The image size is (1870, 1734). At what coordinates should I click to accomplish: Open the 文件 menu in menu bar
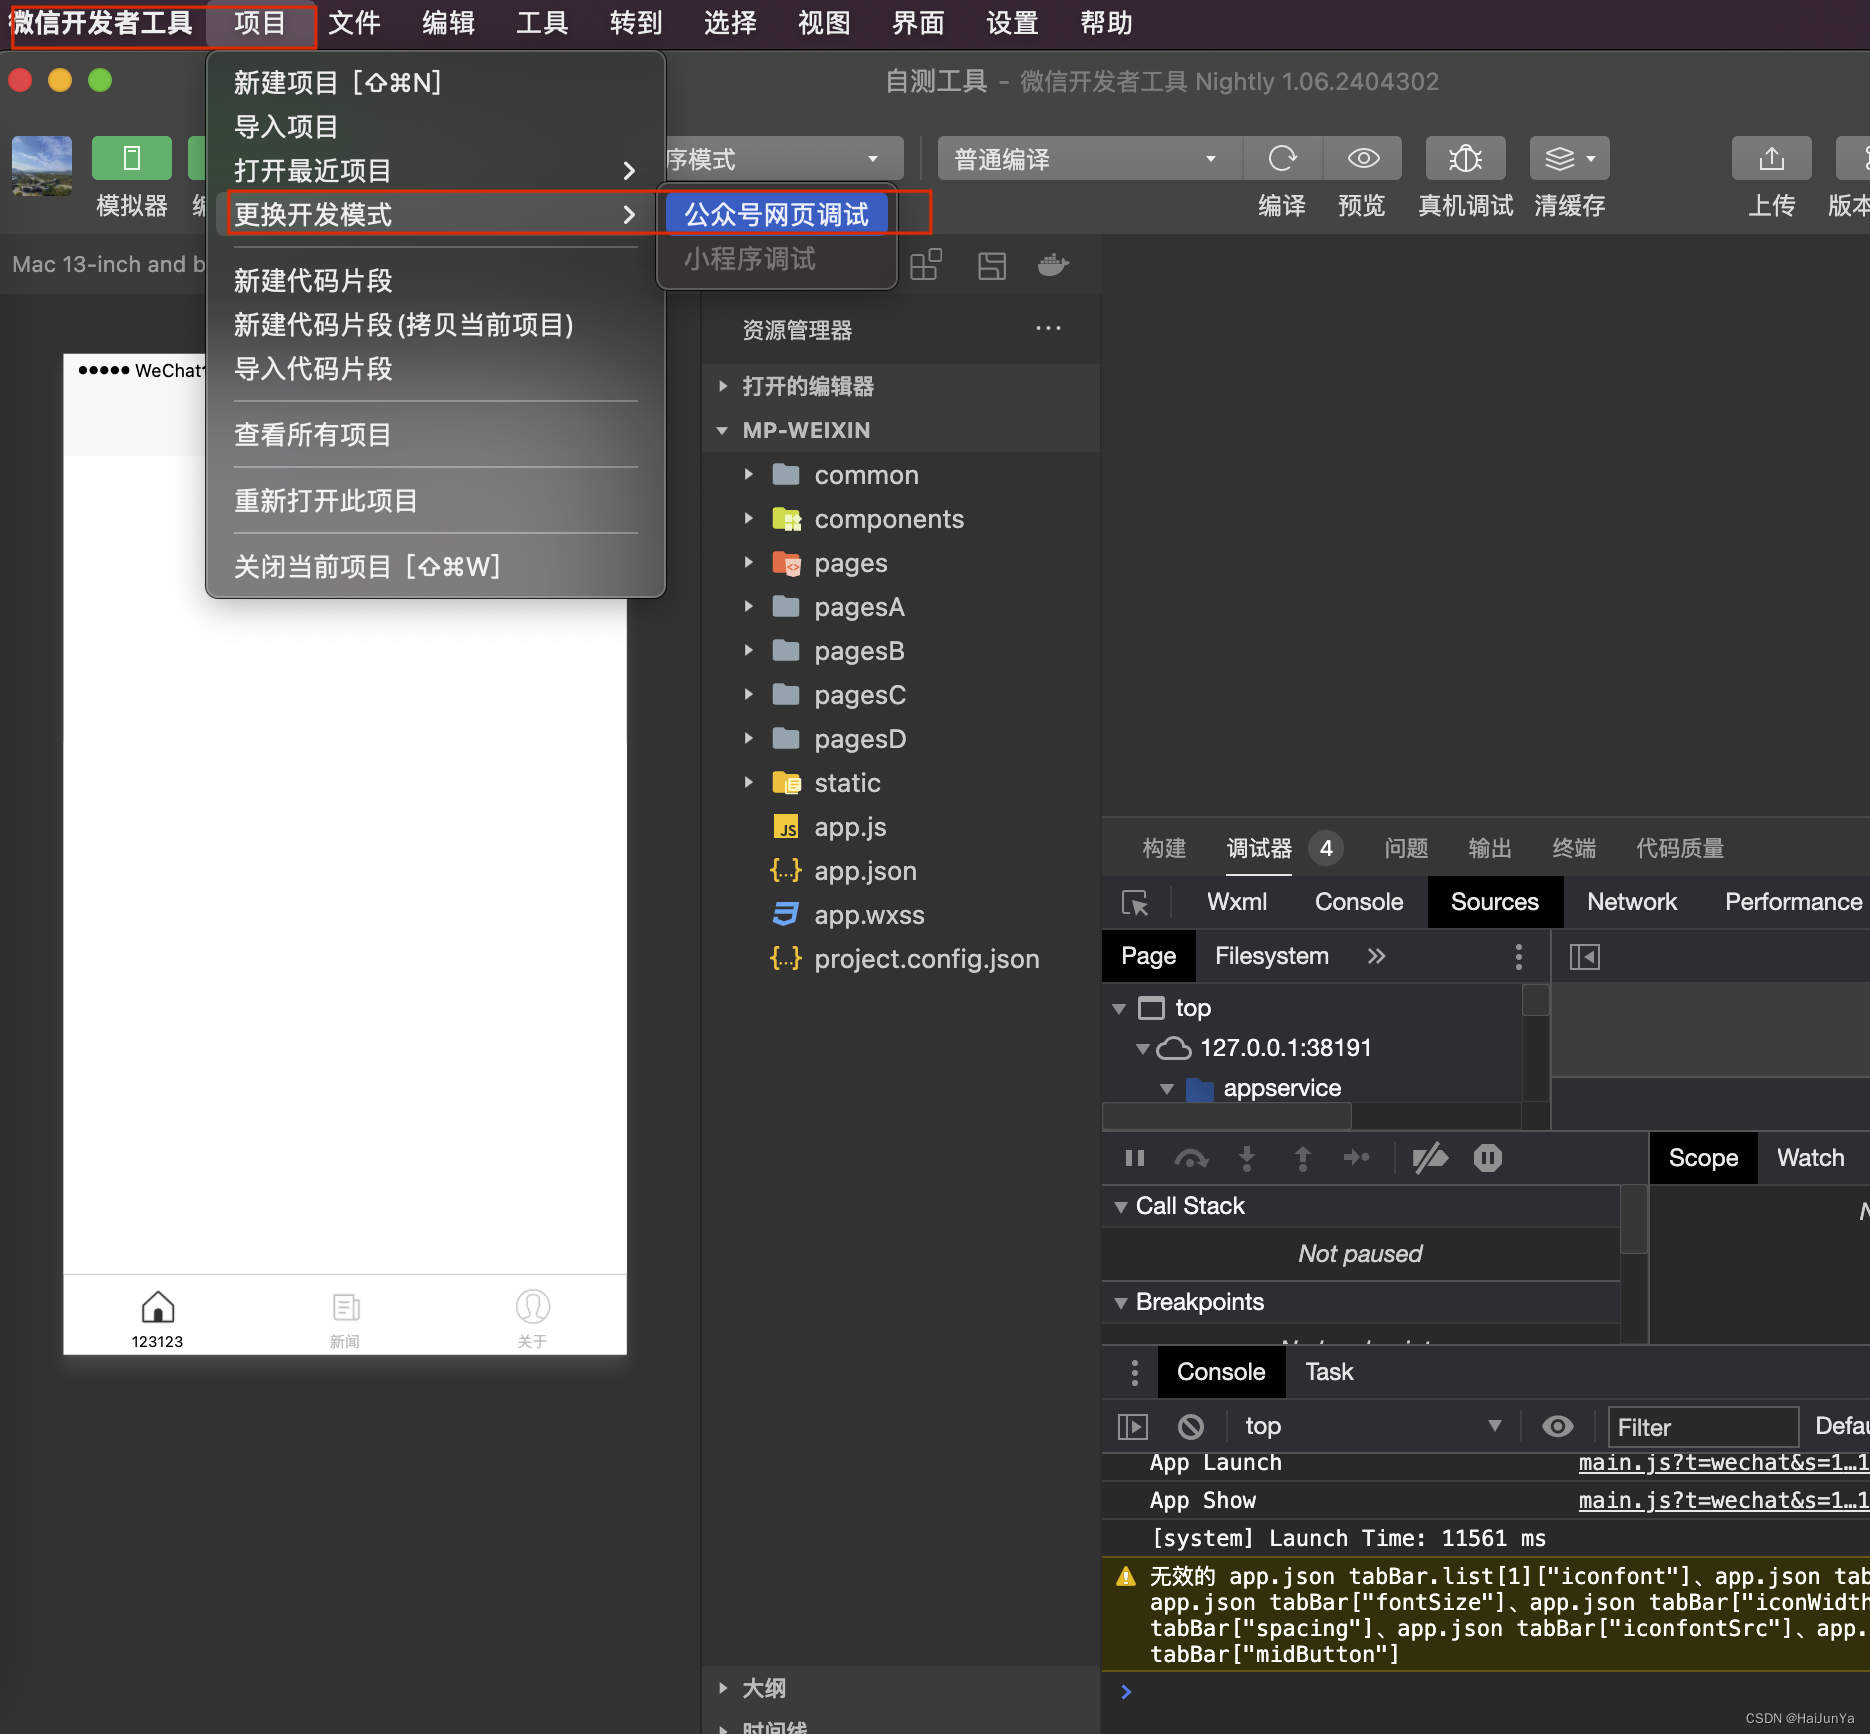pos(354,22)
